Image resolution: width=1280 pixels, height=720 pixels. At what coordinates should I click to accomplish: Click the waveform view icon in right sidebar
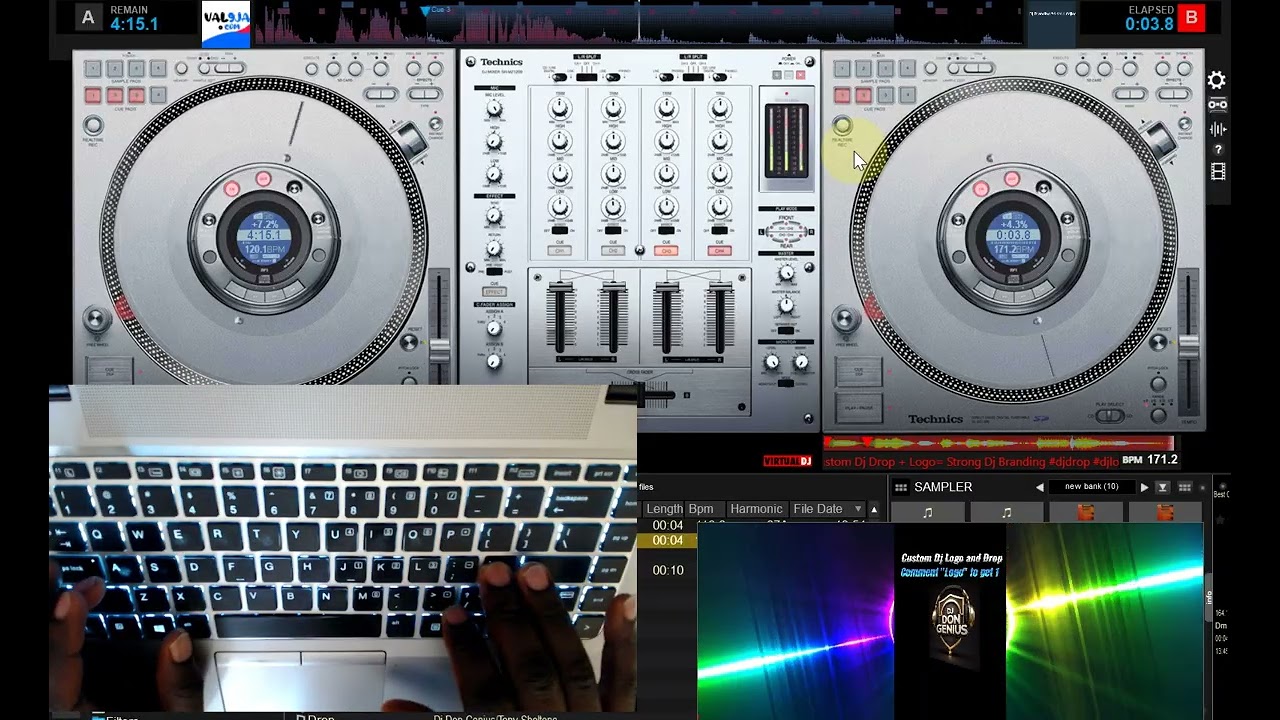(x=1217, y=129)
